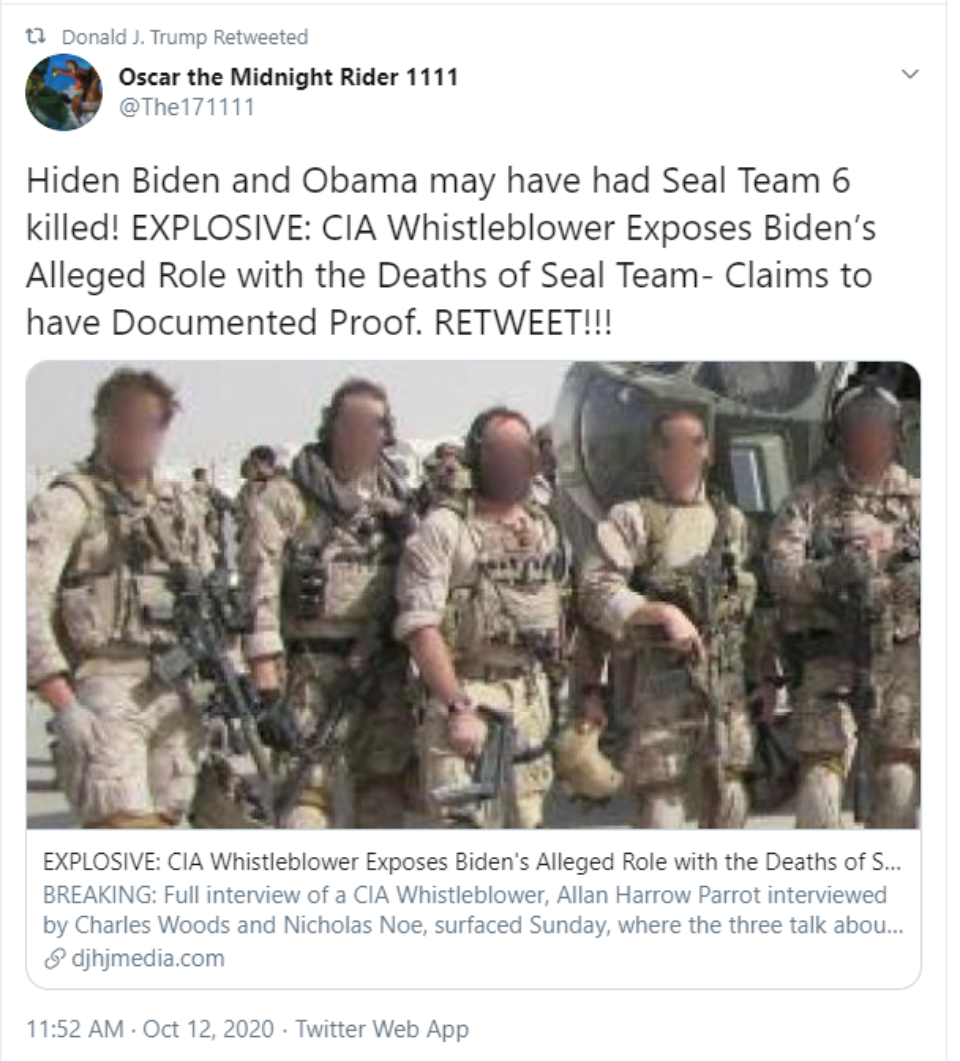Click the tweet line "have Documented Proof."
960x1061 pixels.
pyautogui.click(x=225, y=323)
